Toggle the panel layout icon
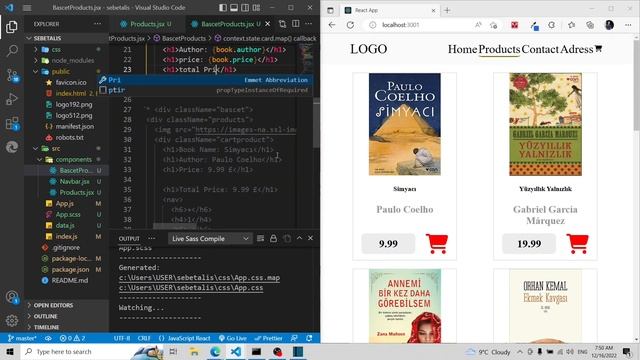640x360 pixels. click(234, 8)
